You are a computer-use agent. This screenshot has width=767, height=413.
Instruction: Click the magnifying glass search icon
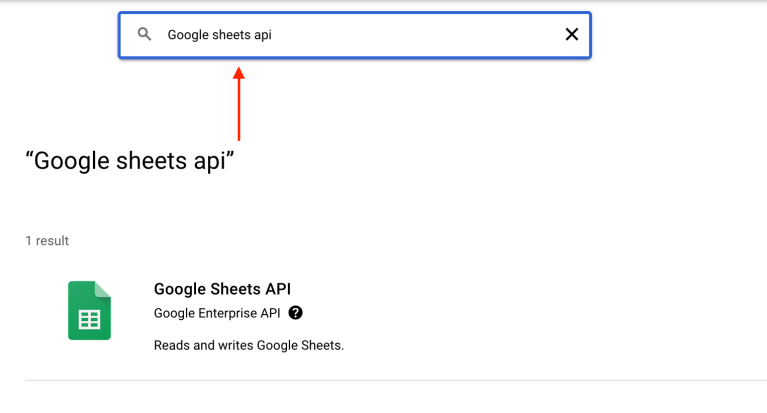click(x=145, y=34)
